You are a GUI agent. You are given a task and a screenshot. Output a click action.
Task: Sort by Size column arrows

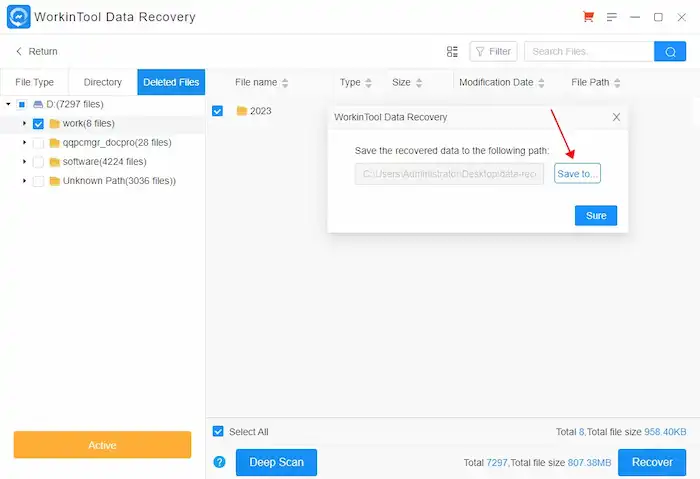click(x=419, y=83)
